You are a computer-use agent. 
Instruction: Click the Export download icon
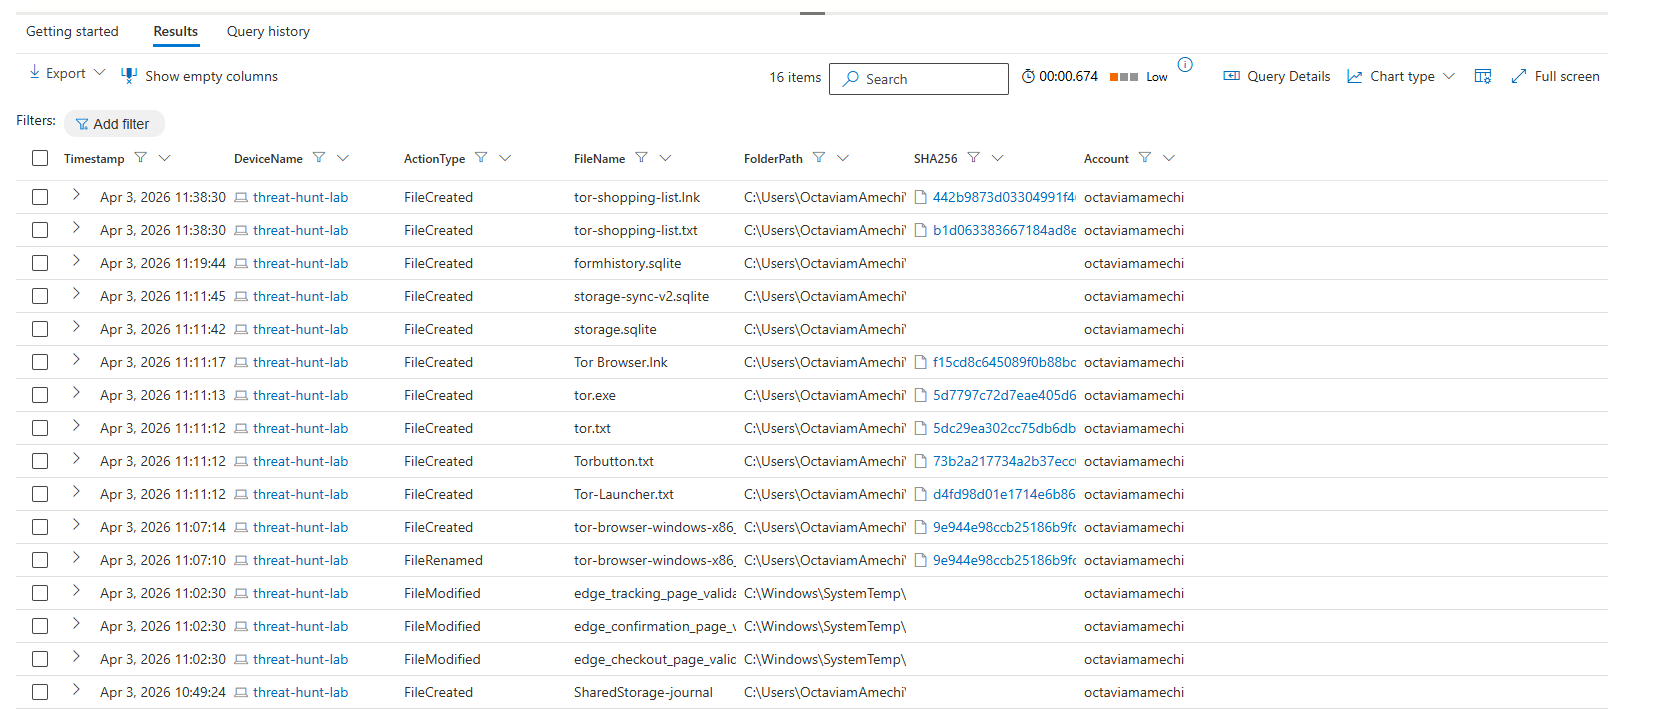[x=34, y=72]
